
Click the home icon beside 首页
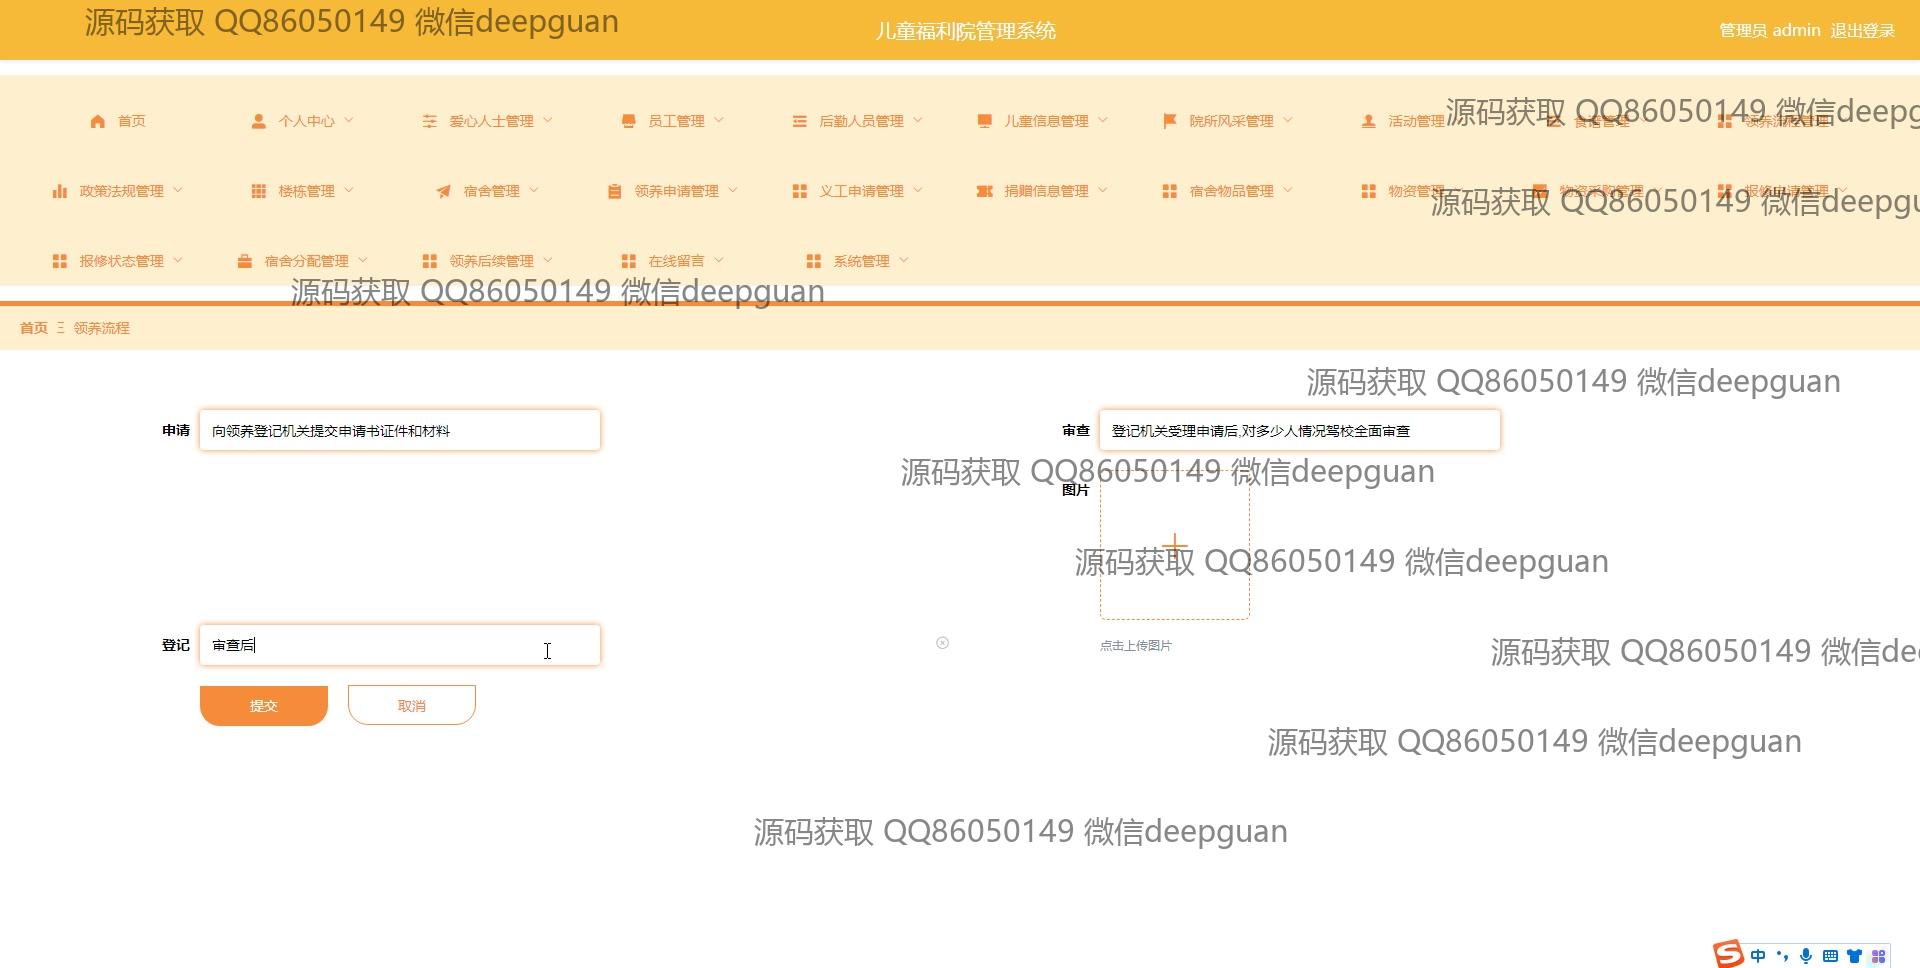click(97, 121)
